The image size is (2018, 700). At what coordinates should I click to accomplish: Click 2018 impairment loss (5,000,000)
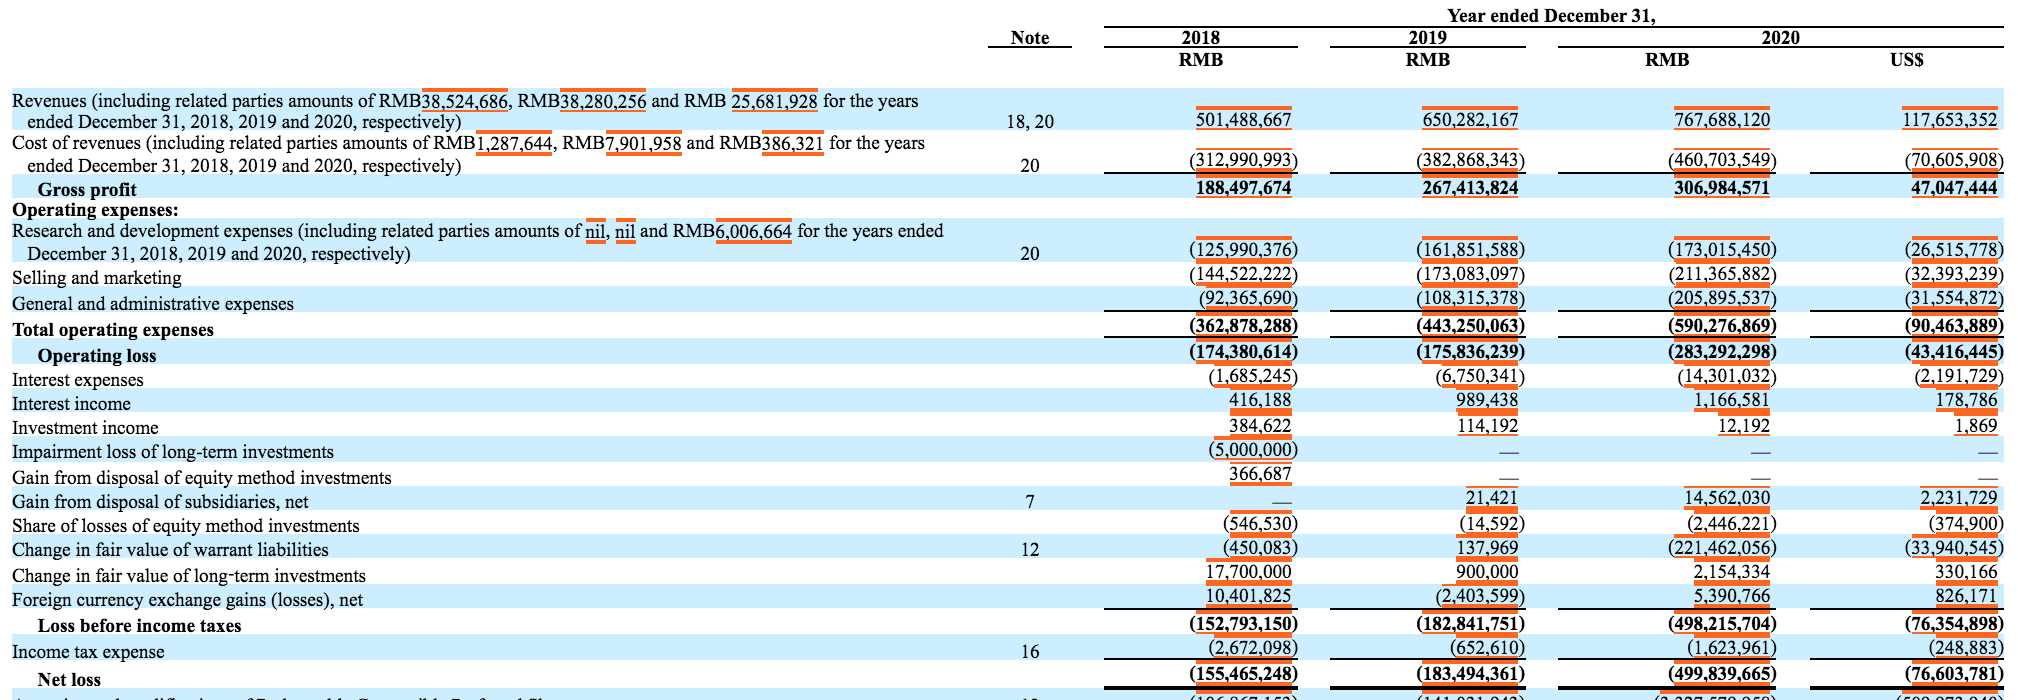[1251, 450]
